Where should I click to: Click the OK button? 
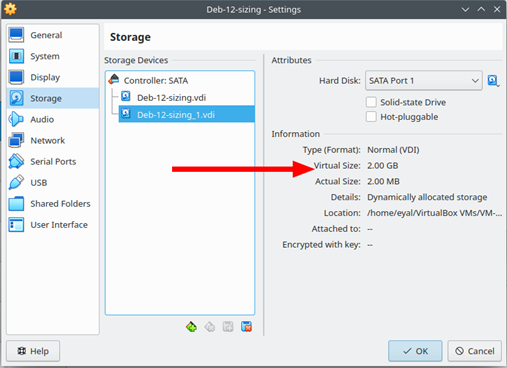tap(415, 351)
